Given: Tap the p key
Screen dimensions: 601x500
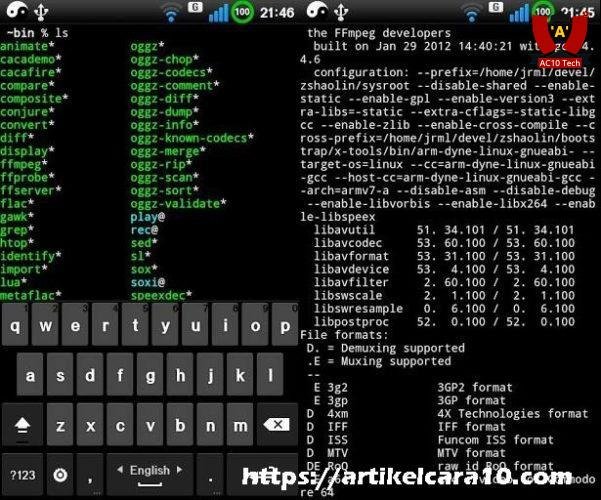Looking at the screenshot, I should 285,325.
